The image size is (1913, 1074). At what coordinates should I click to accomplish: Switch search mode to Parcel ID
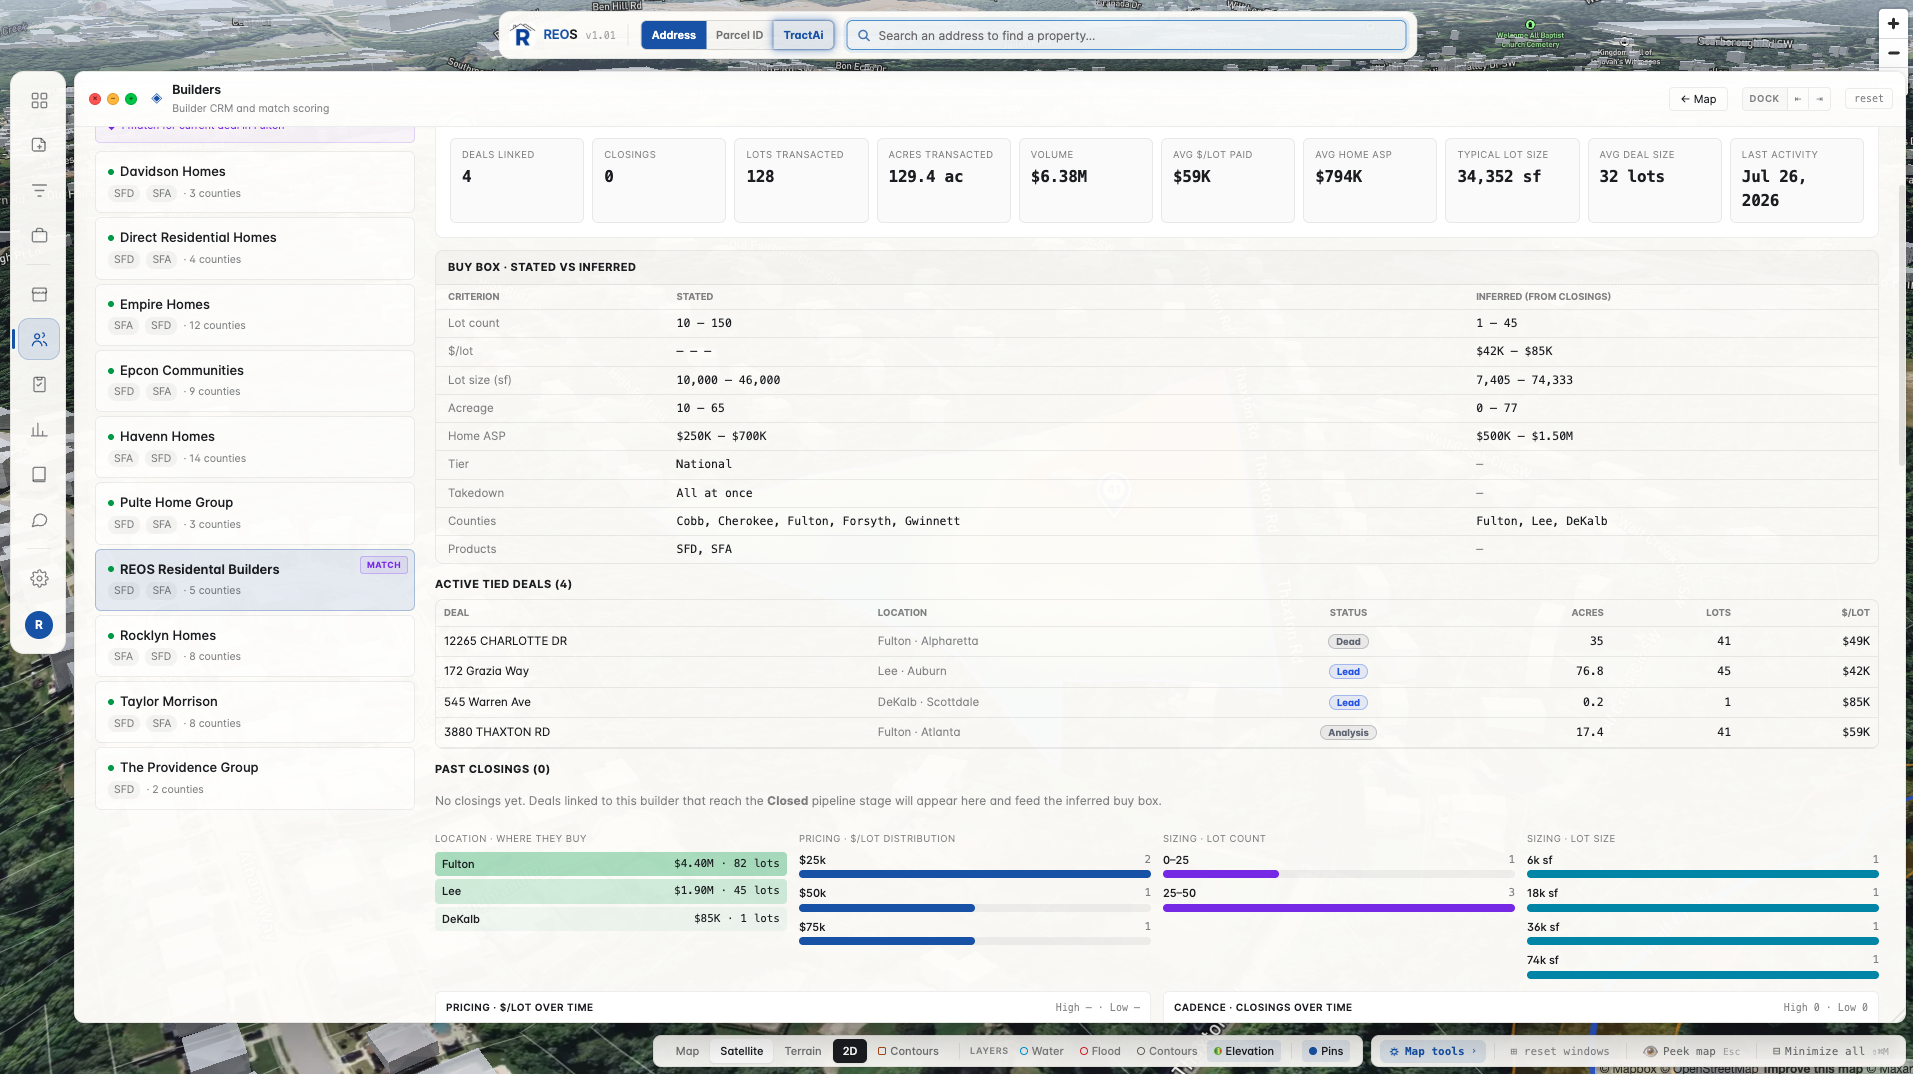[739, 35]
